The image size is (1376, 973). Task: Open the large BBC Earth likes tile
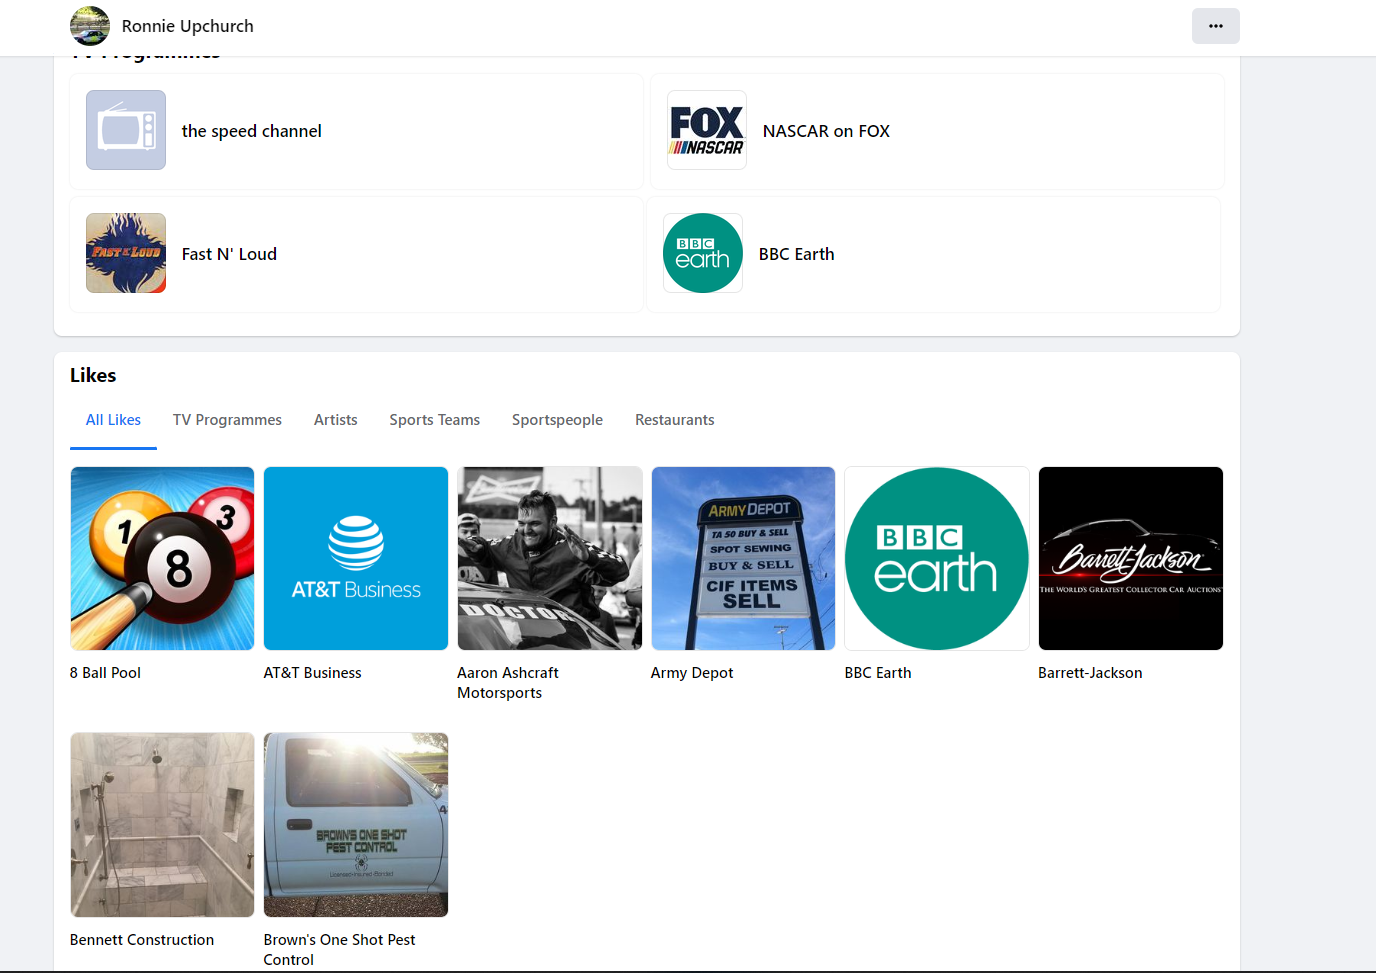[937, 558]
